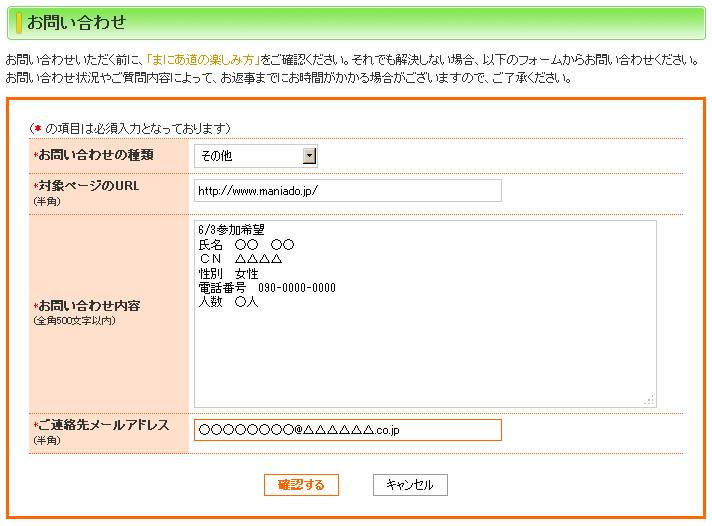This screenshot has width=712, height=526.
Task: Place cursor on 6/3参加希望 line
Action: click(231, 229)
